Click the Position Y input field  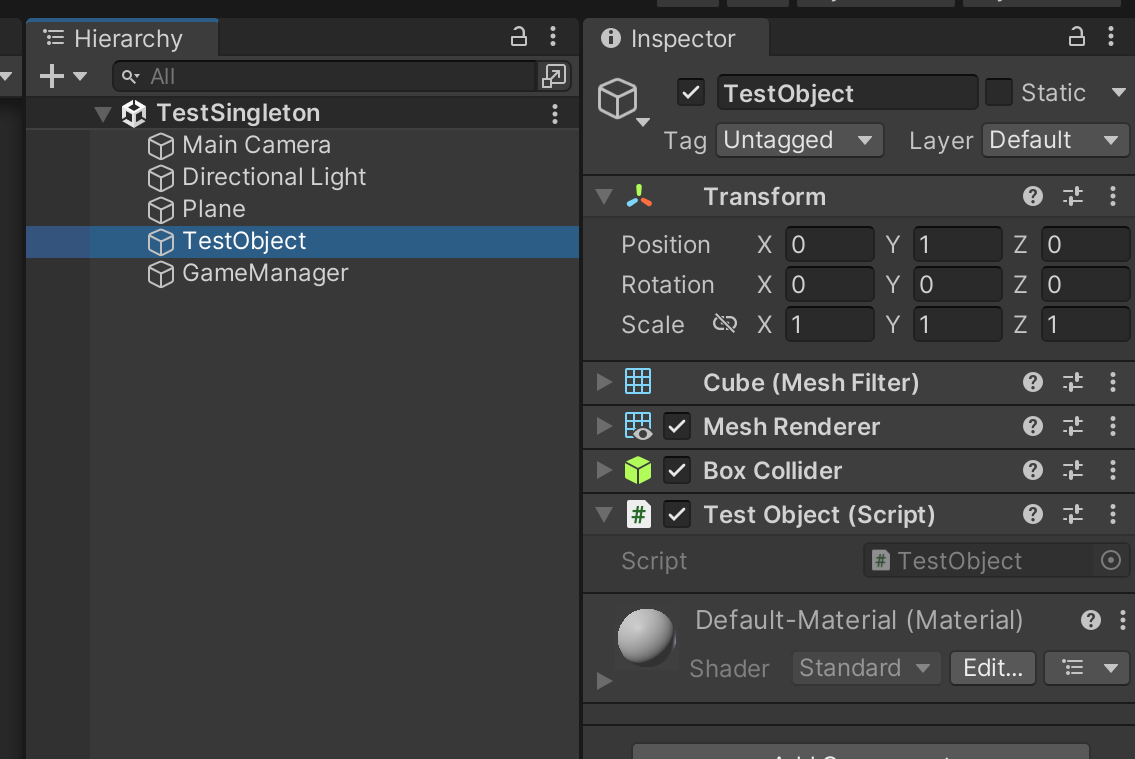(957, 245)
